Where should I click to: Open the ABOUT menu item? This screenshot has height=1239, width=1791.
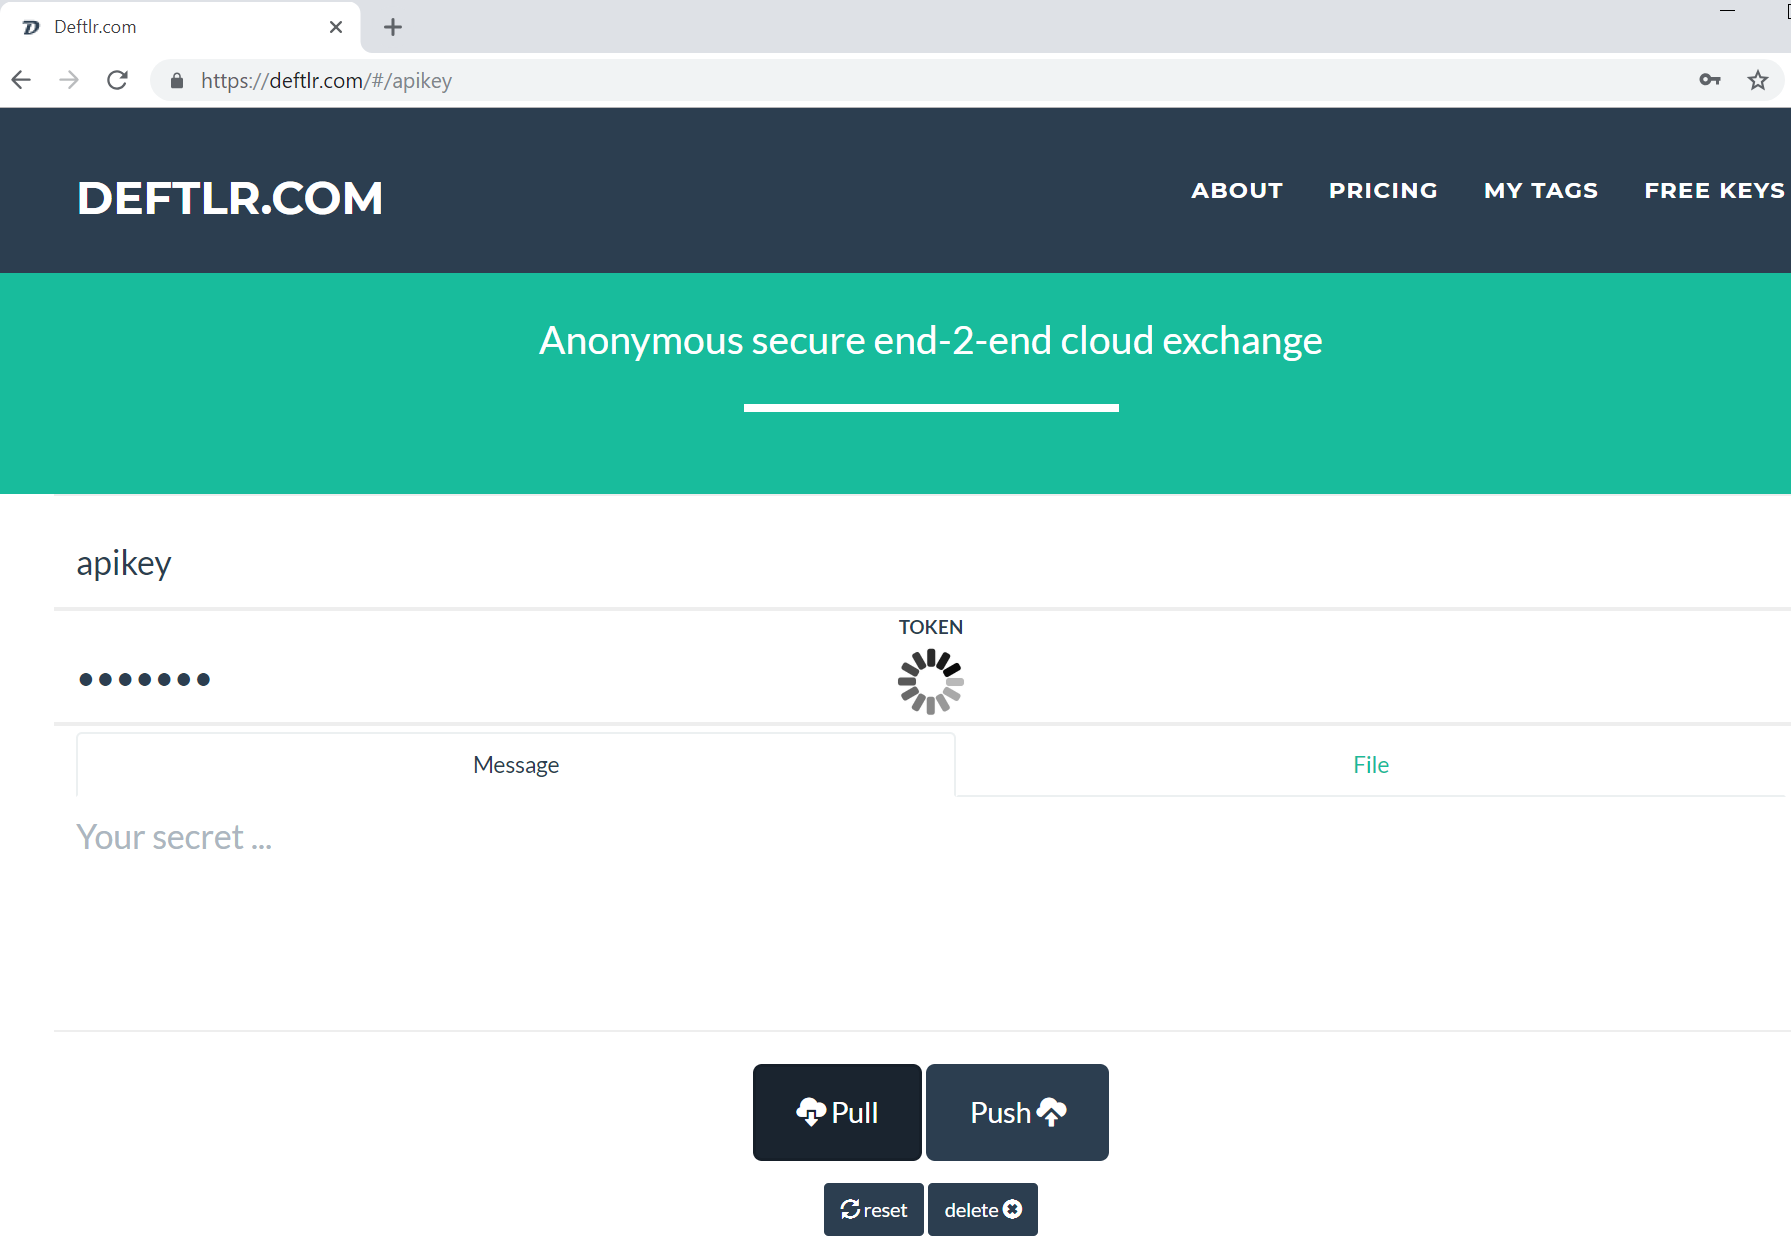click(x=1237, y=190)
